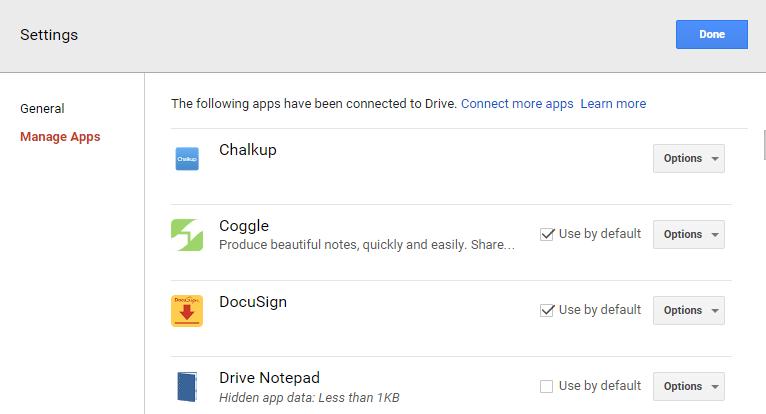Click the blue Done button

point(712,34)
